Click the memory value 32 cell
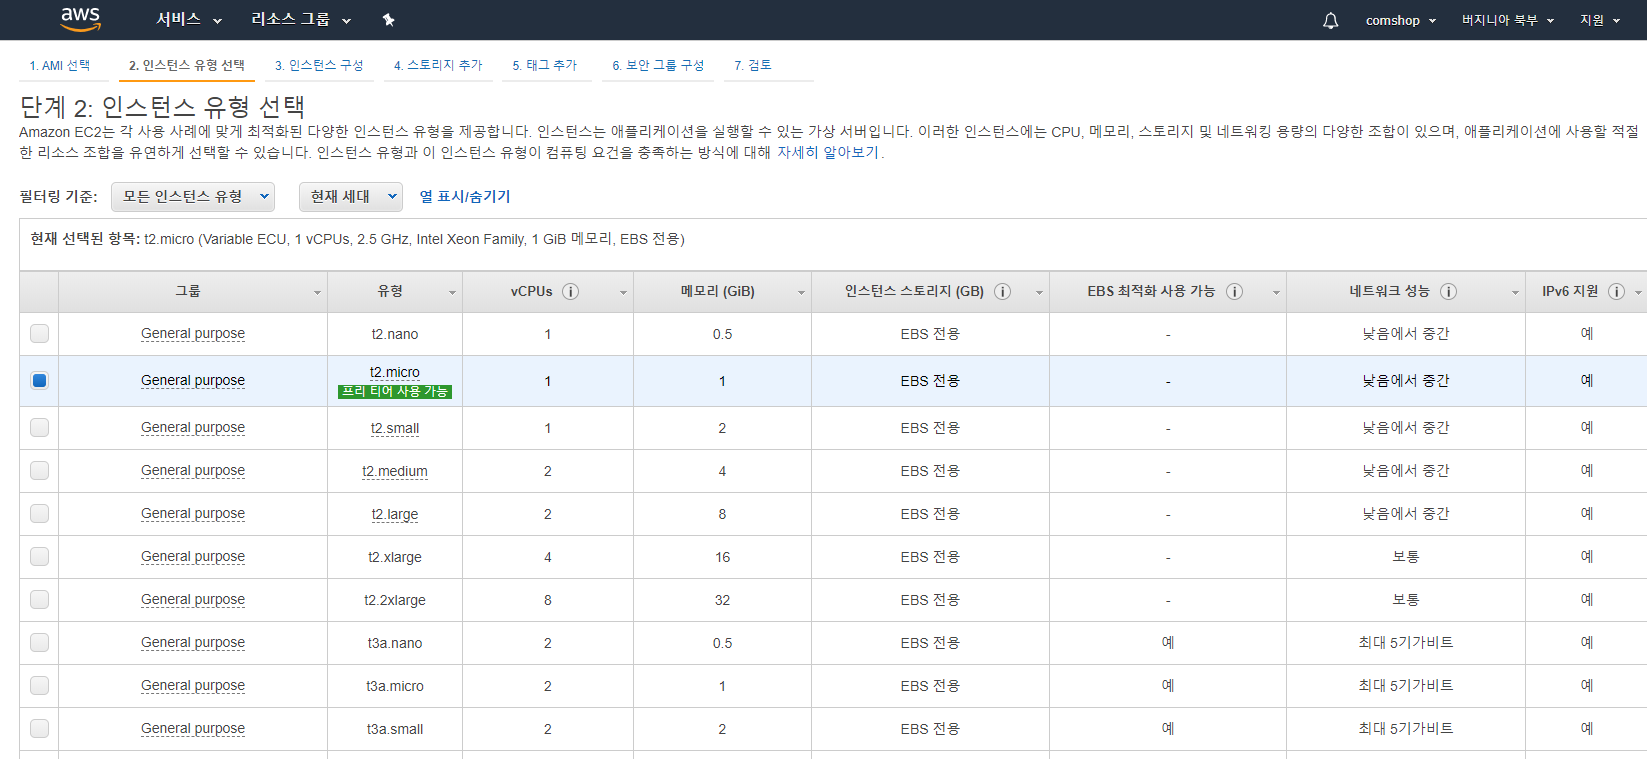This screenshot has width=1647, height=759. (722, 600)
